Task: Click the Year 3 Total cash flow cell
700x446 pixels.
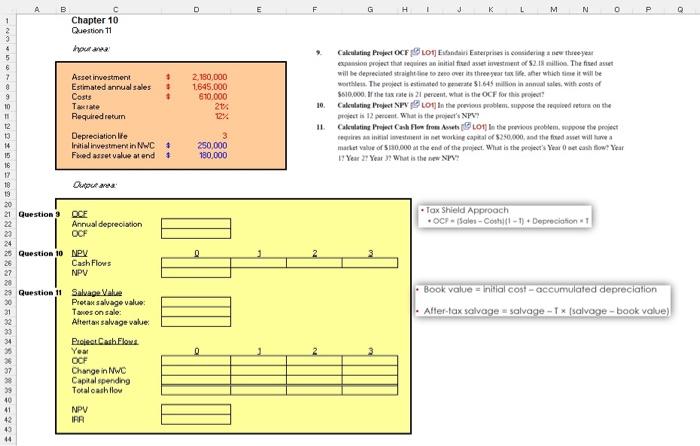Action: pos(370,390)
